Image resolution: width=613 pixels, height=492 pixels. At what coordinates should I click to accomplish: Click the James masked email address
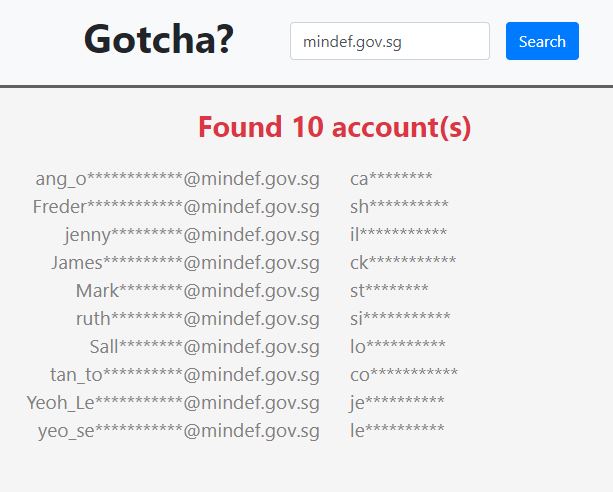185,263
